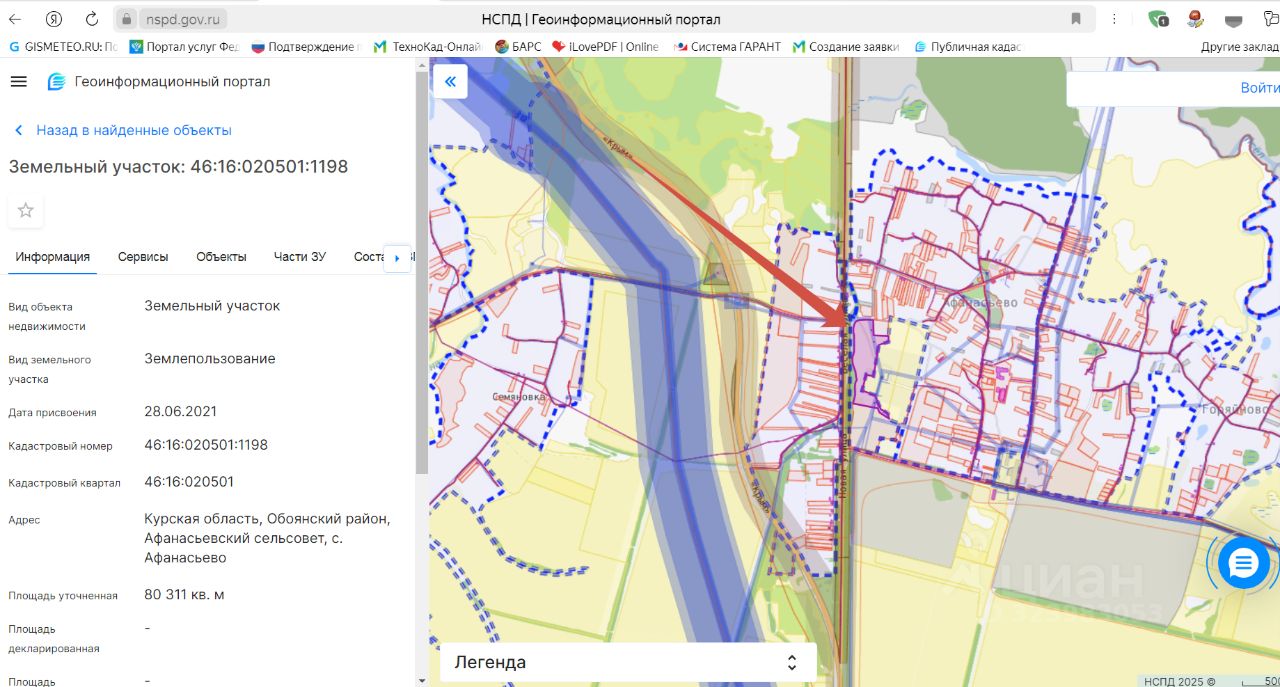Click the НСПД 2025 © copyright text

pyautogui.click(x=1180, y=682)
